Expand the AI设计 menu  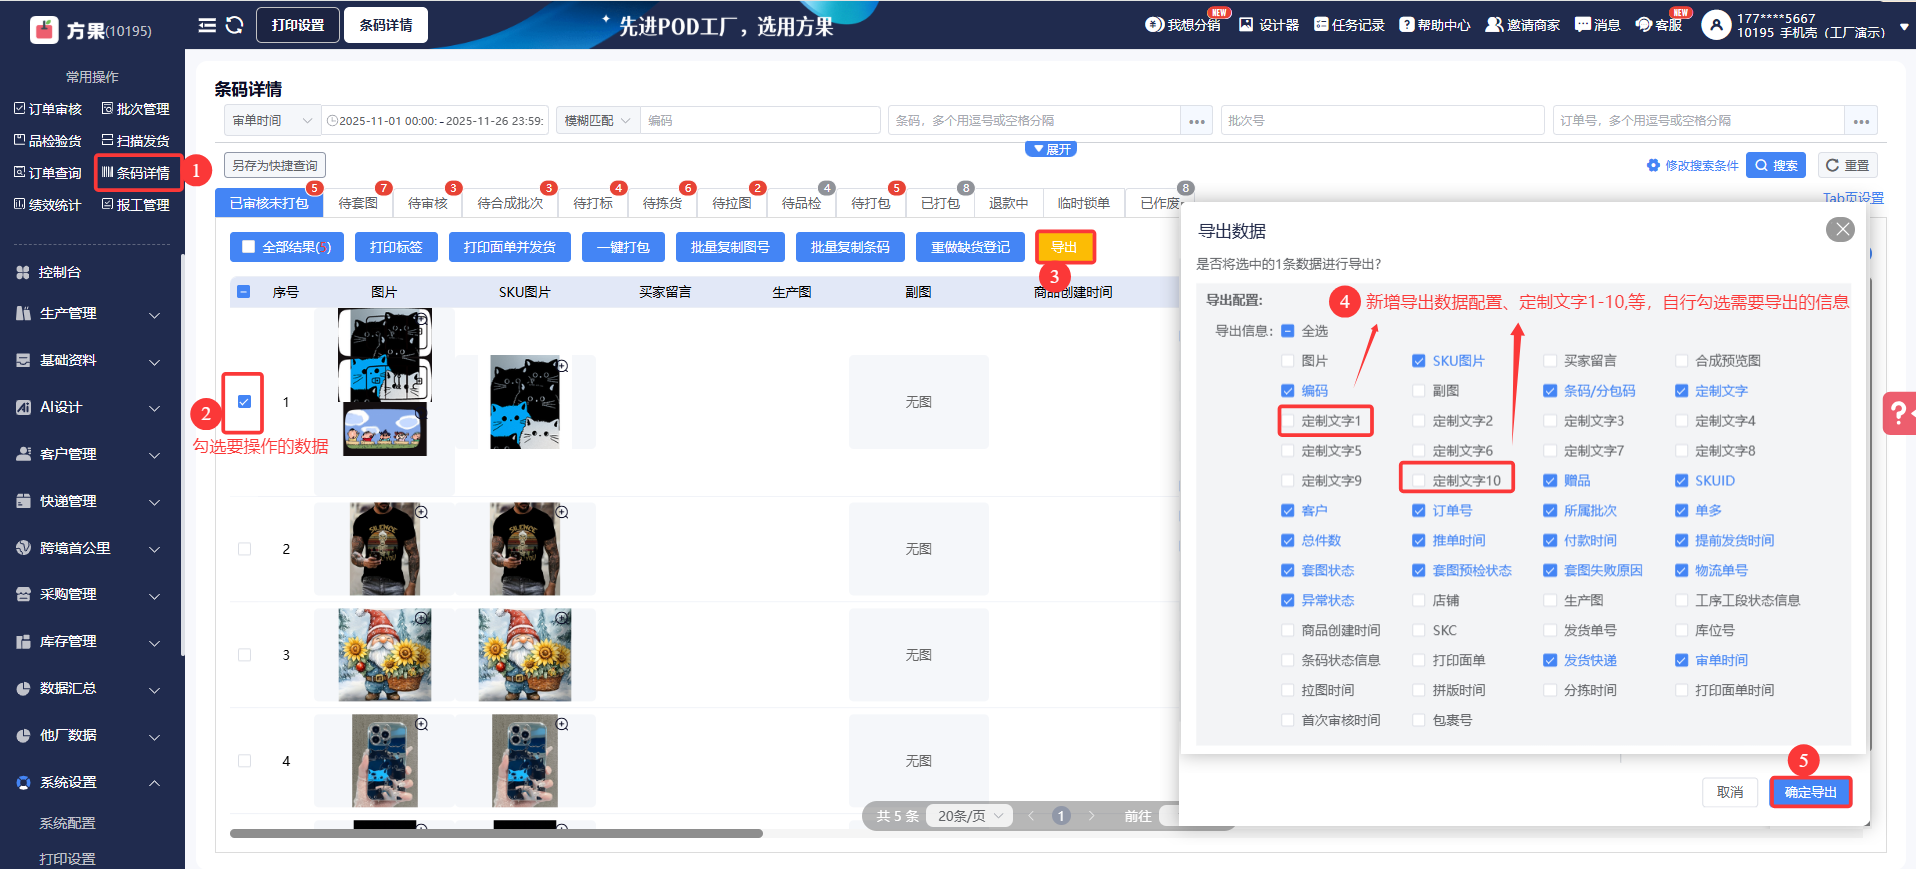tap(90, 408)
